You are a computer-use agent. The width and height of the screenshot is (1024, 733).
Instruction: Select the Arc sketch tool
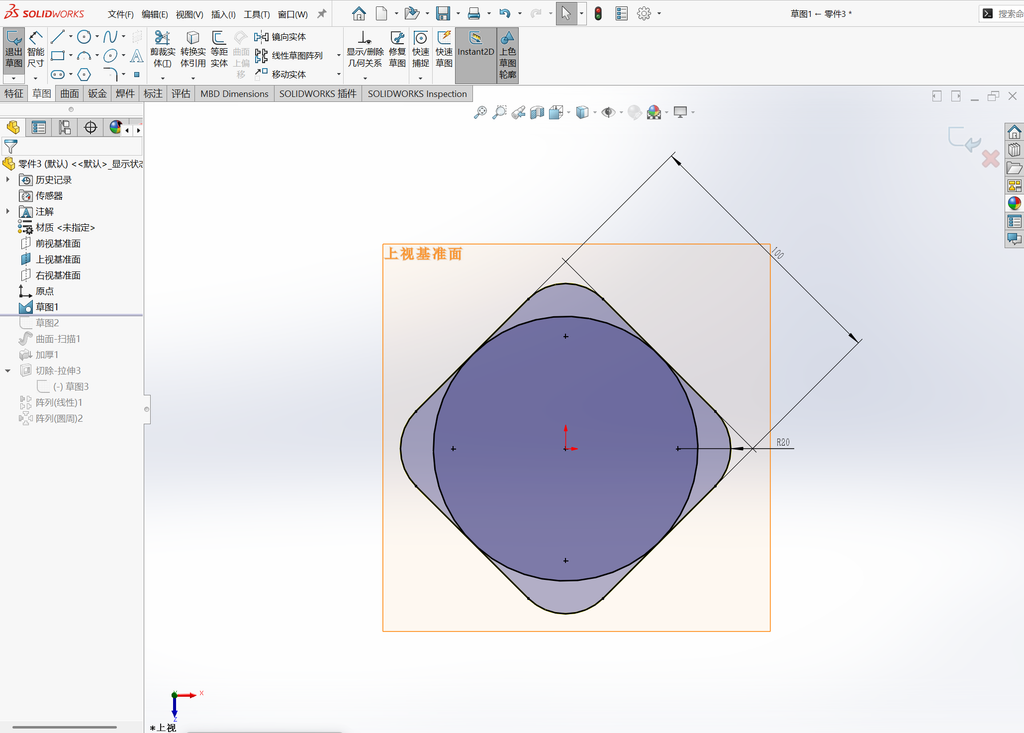coord(84,56)
